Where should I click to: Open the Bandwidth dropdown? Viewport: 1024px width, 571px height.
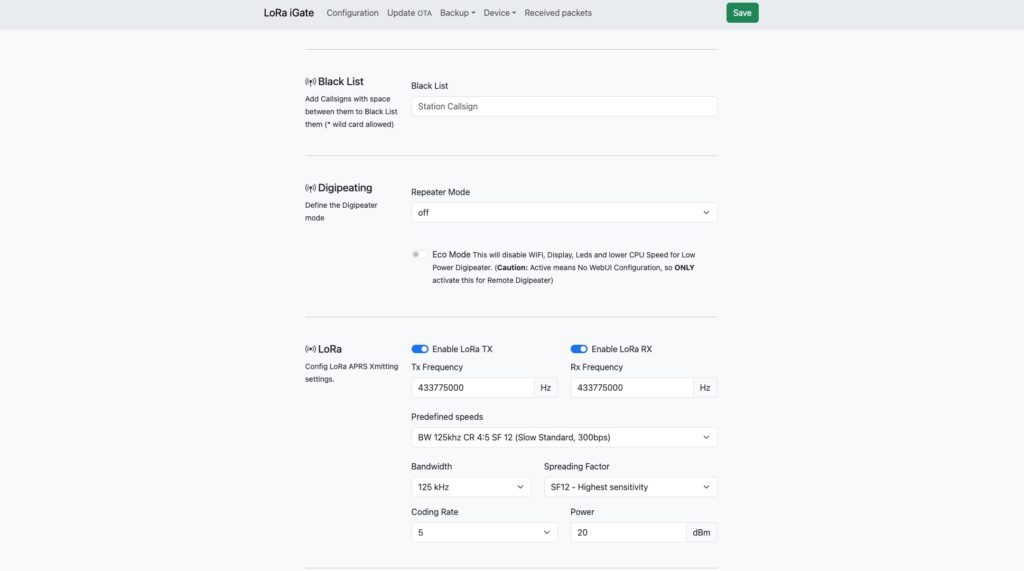click(x=471, y=487)
